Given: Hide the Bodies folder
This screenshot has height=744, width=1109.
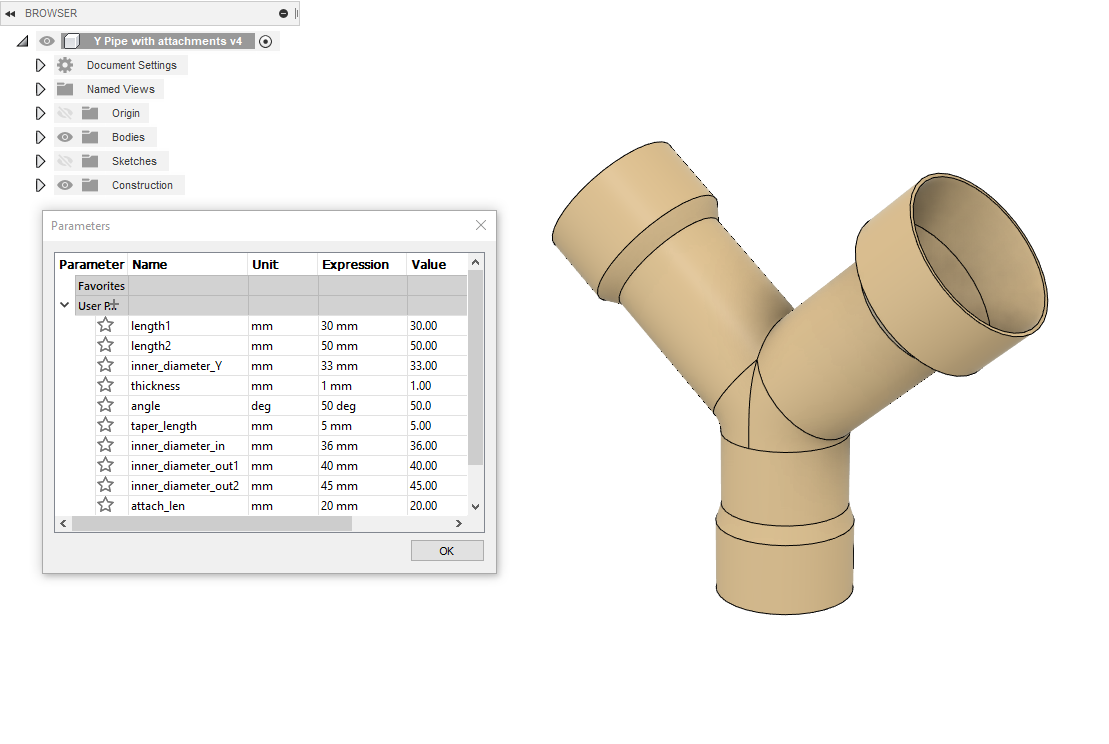Looking at the screenshot, I should (65, 137).
